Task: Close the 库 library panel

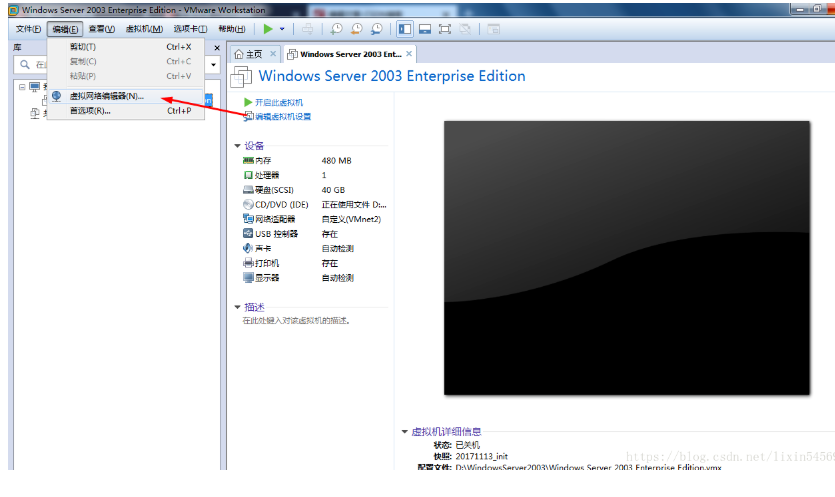Action: tap(217, 48)
